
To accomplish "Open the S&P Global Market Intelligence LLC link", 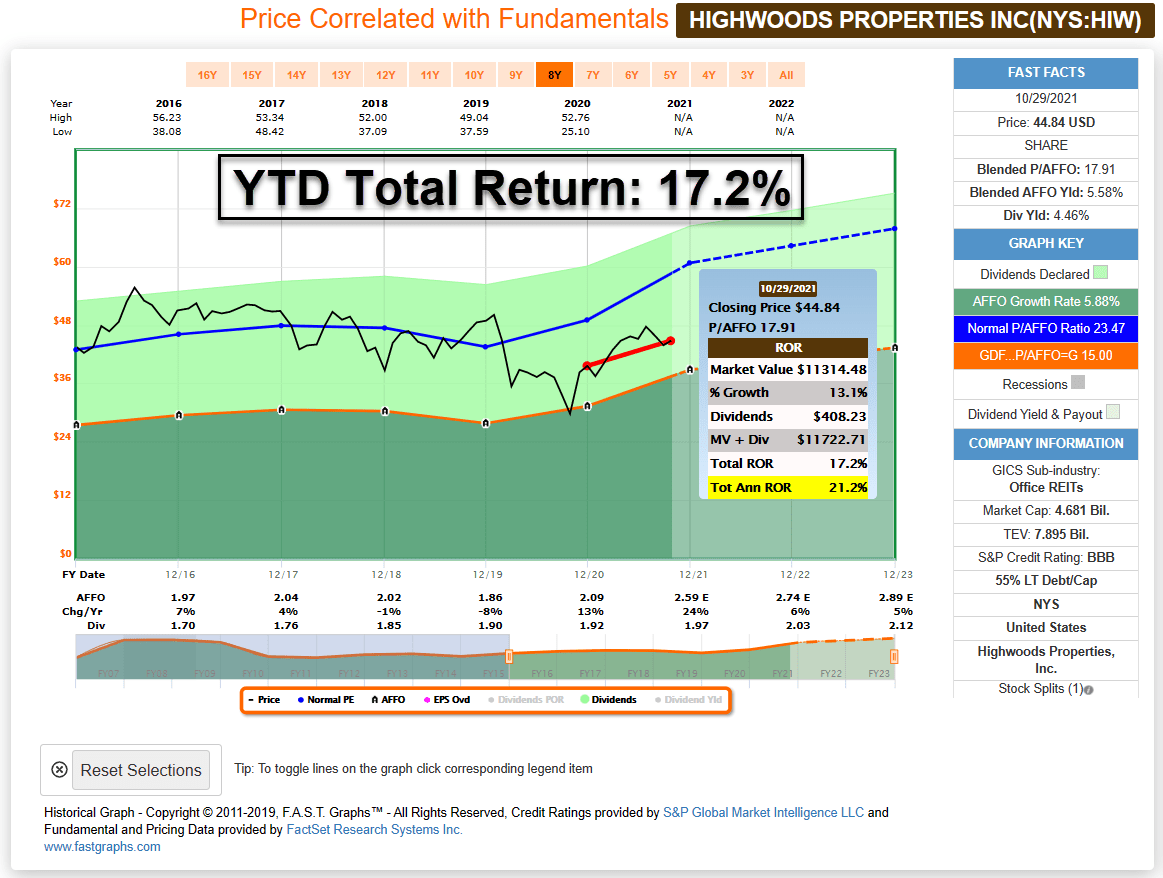I will click(763, 813).
